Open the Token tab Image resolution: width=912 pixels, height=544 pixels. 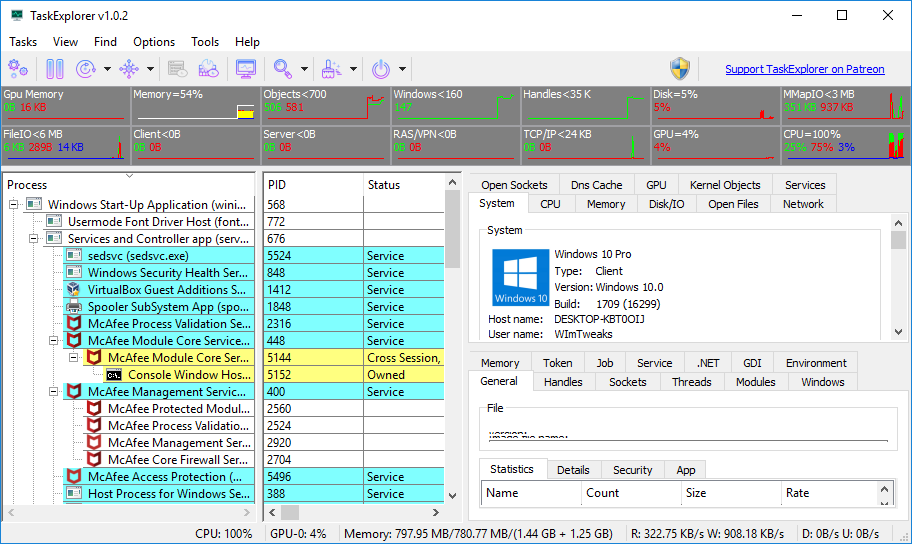[x=557, y=362]
